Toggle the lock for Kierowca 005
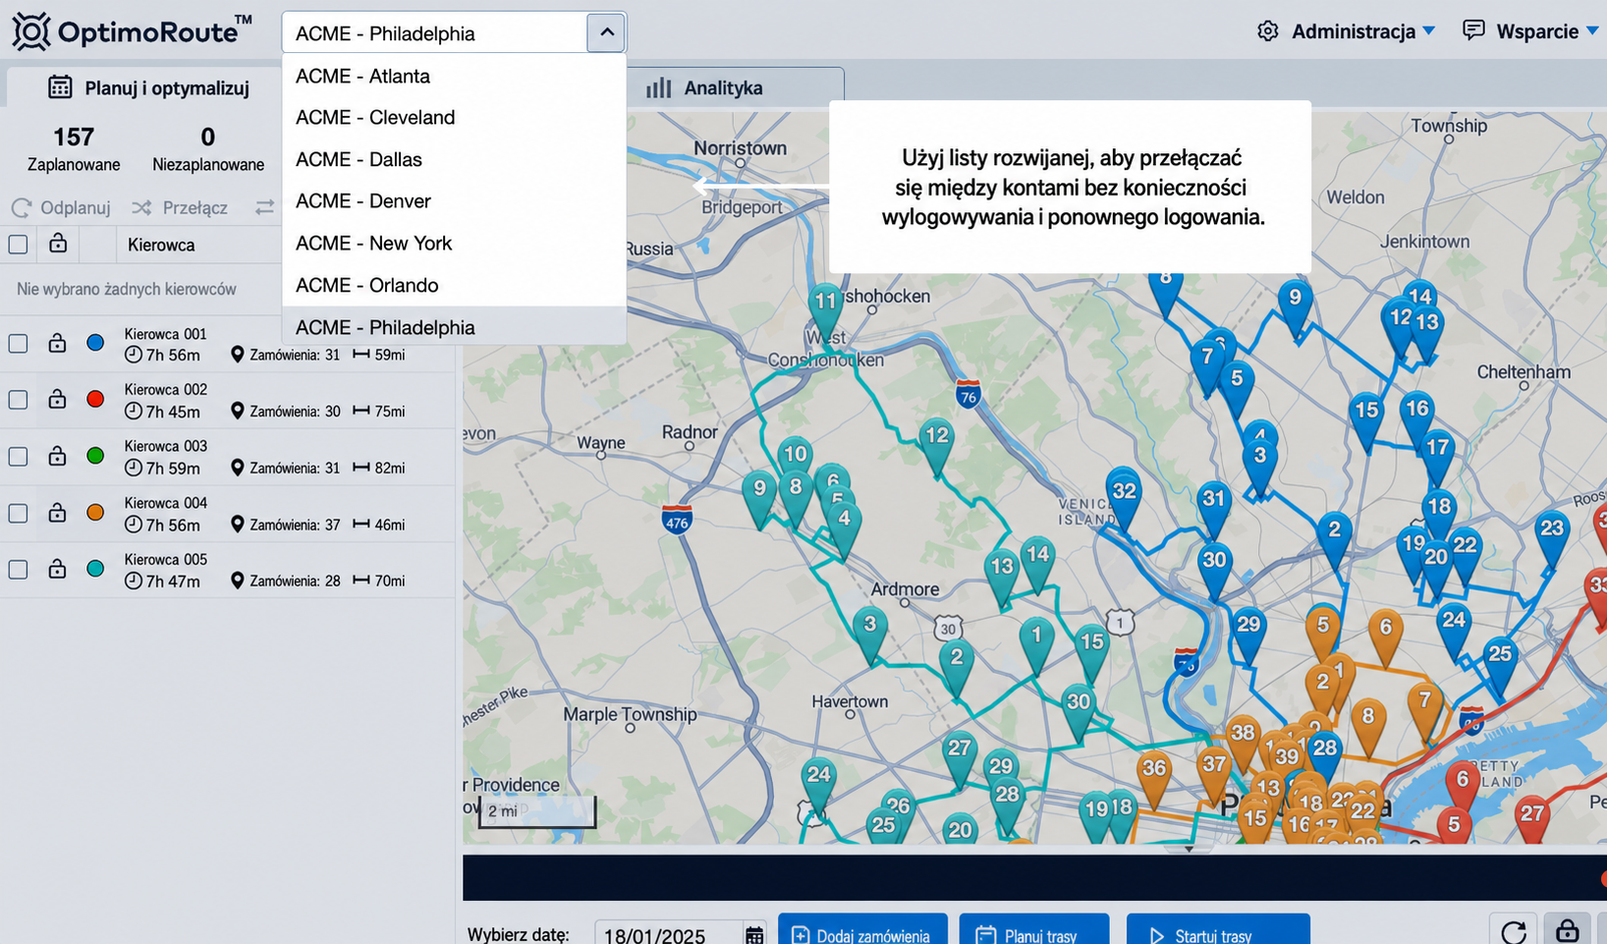The height and width of the screenshot is (944, 1607). [57, 569]
